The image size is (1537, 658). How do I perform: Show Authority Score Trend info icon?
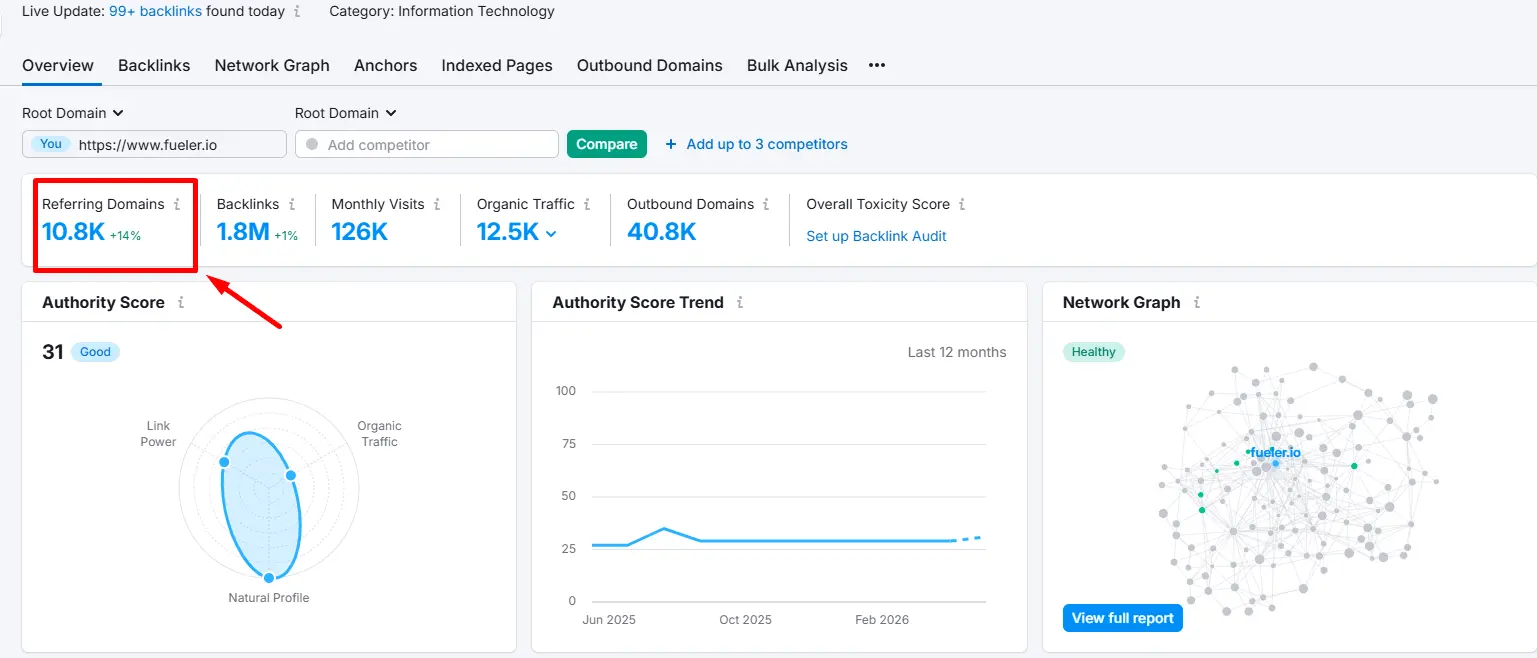[740, 302]
